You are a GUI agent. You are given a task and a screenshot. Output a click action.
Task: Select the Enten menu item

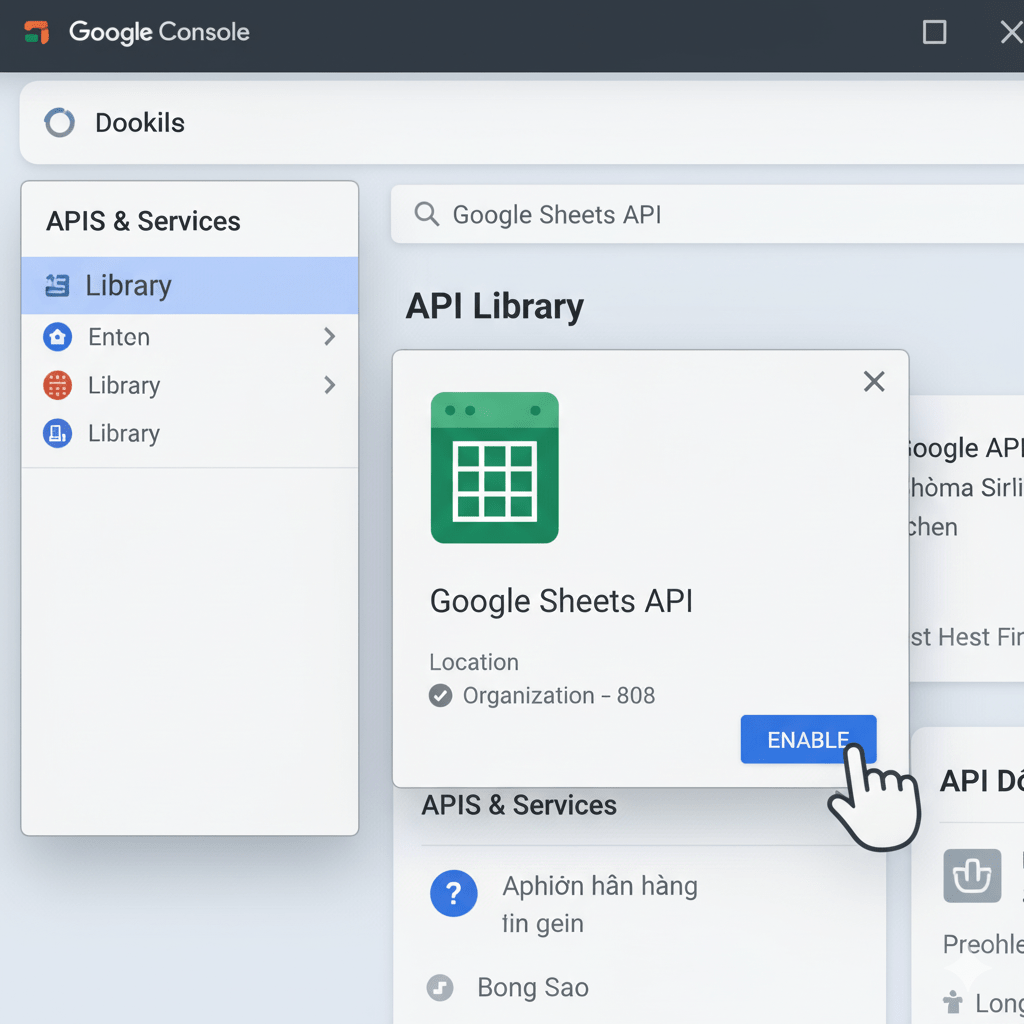pyautogui.click(x=120, y=337)
